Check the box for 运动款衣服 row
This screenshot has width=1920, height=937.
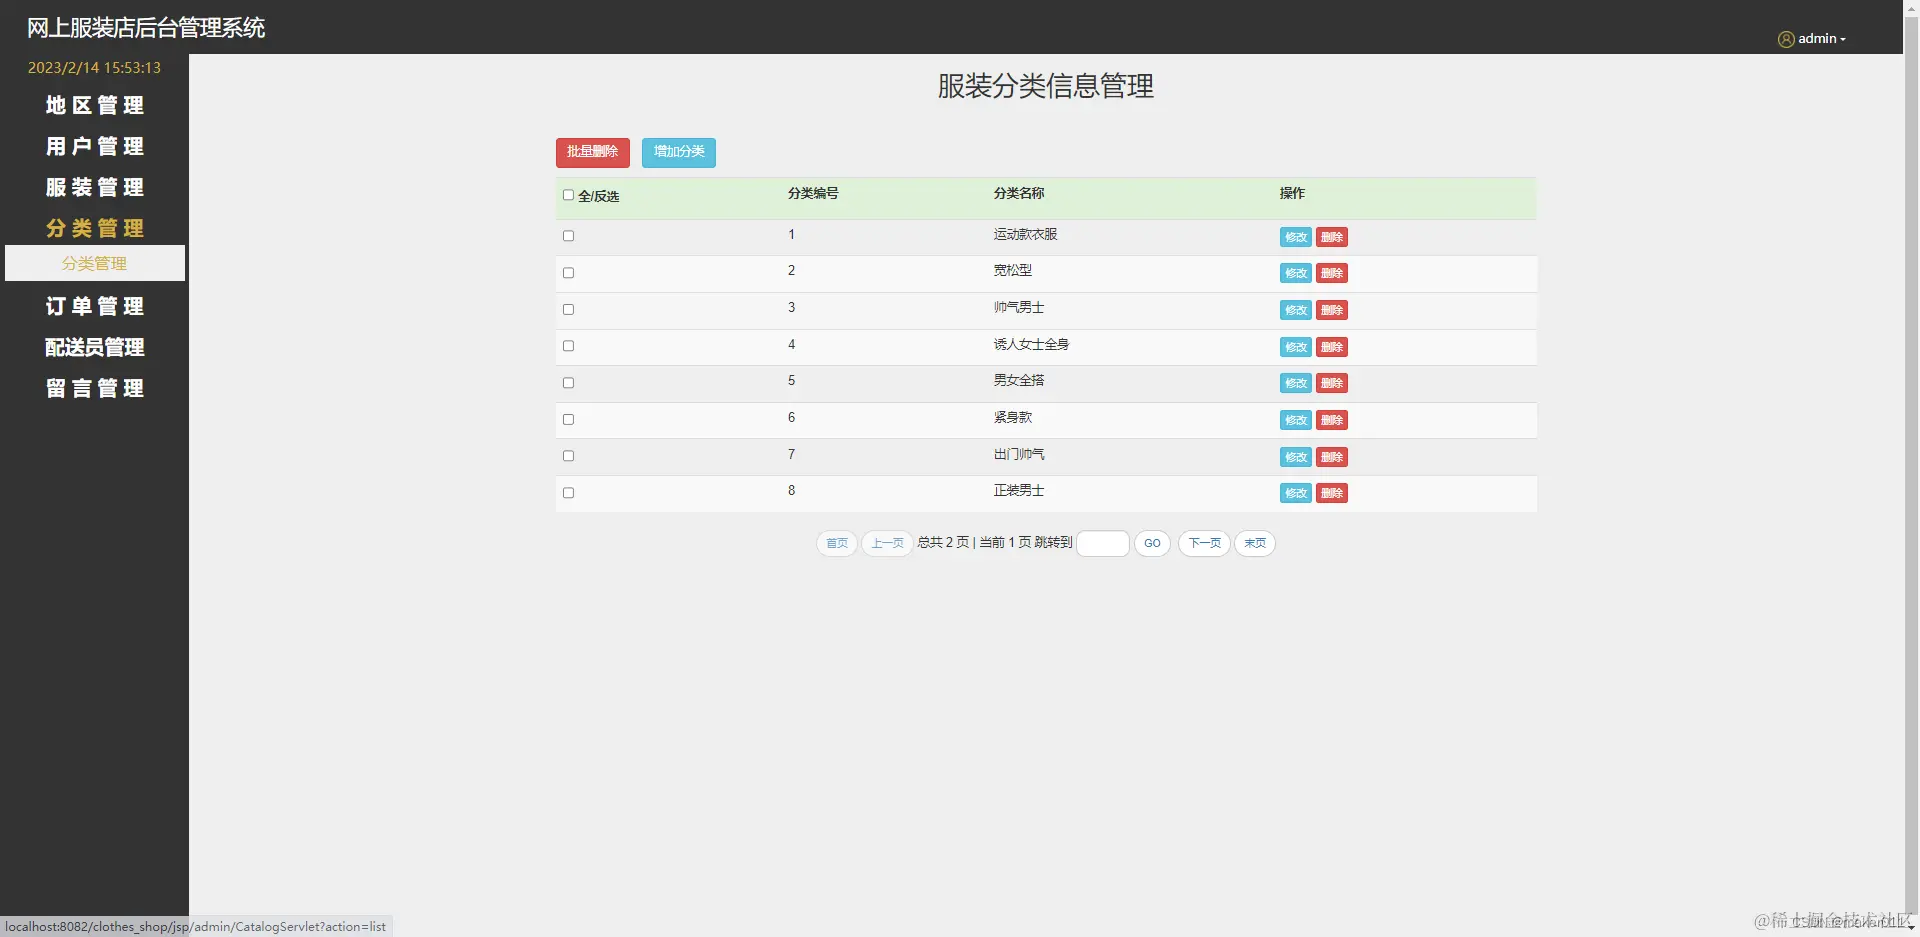pyautogui.click(x=568, y=236)
